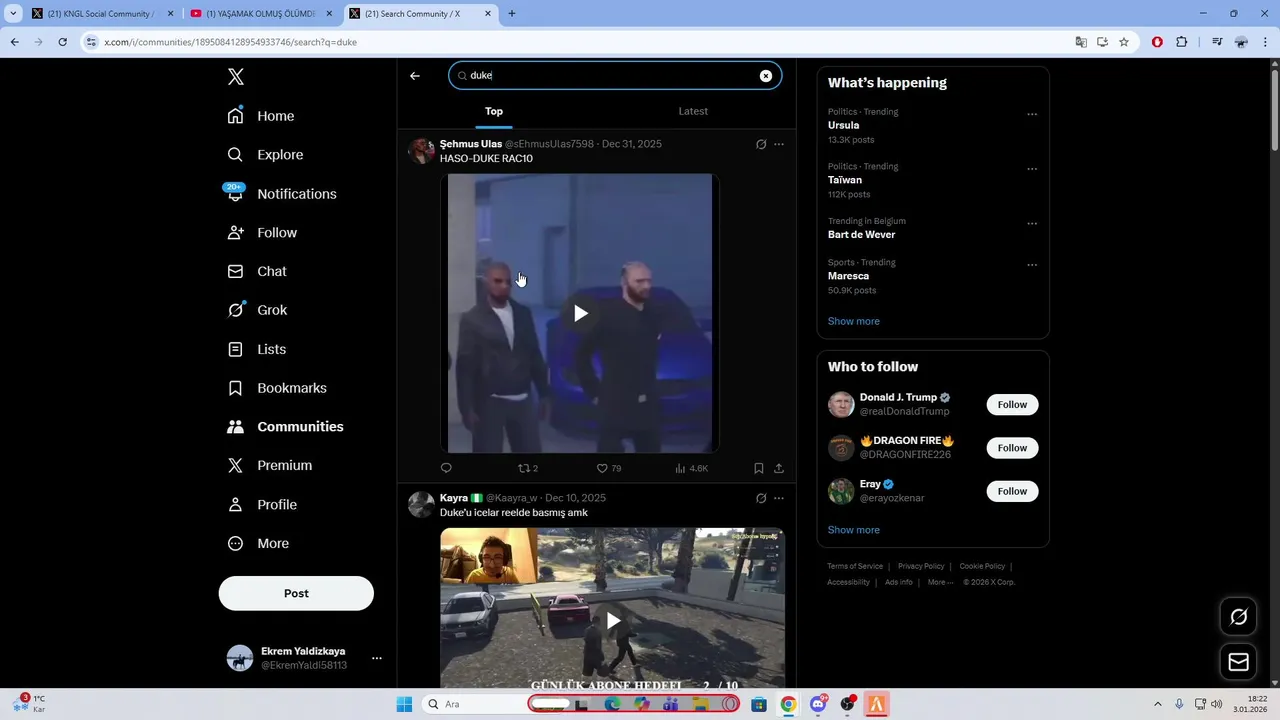Screen dimensions: 1280x720
Task: Open floating Messages envelope button
Action: [x=1239, y=662]
